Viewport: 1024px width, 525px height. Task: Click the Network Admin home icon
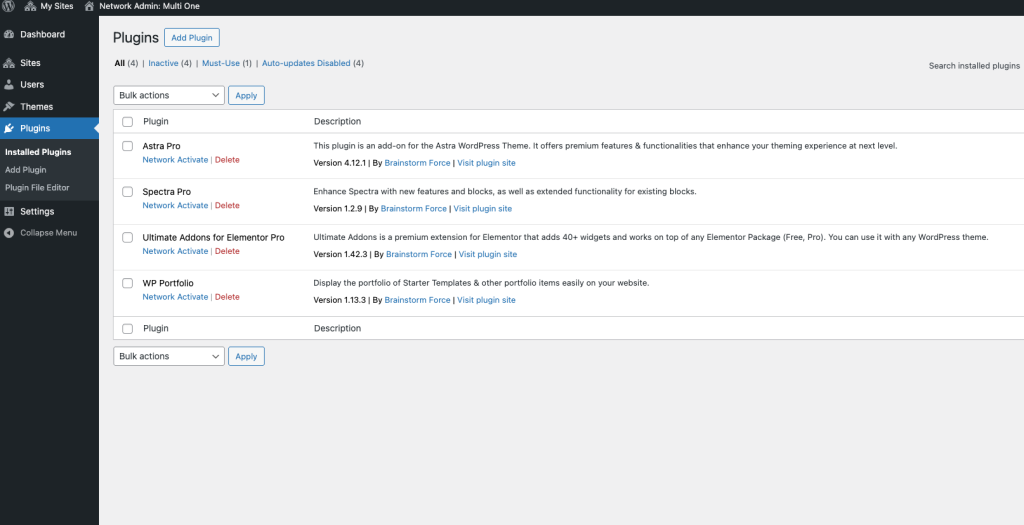89,6
